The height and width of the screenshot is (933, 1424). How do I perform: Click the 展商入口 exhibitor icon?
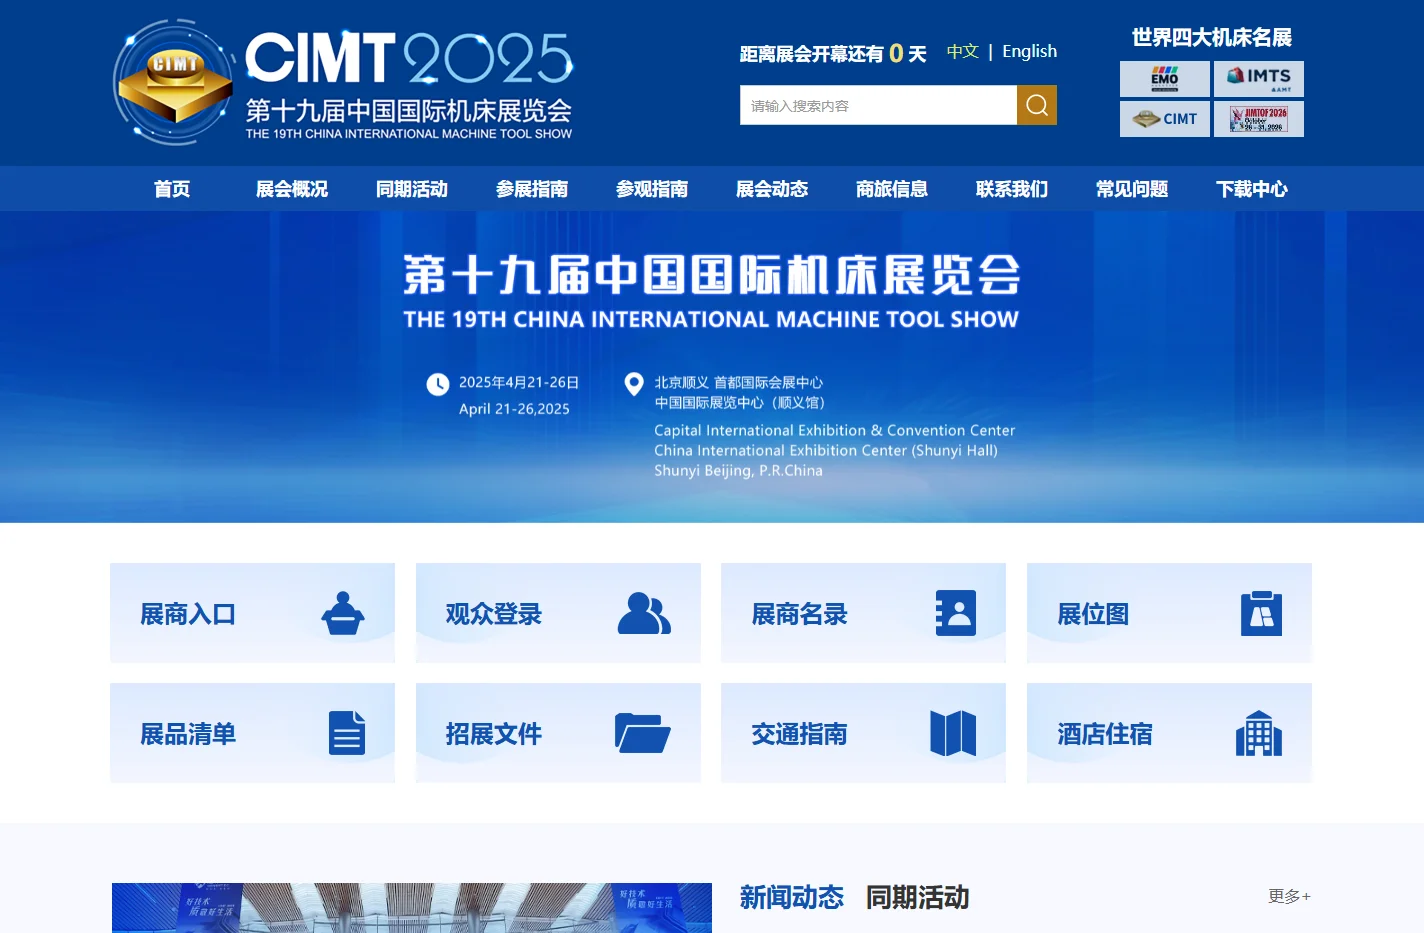[343, 613]
